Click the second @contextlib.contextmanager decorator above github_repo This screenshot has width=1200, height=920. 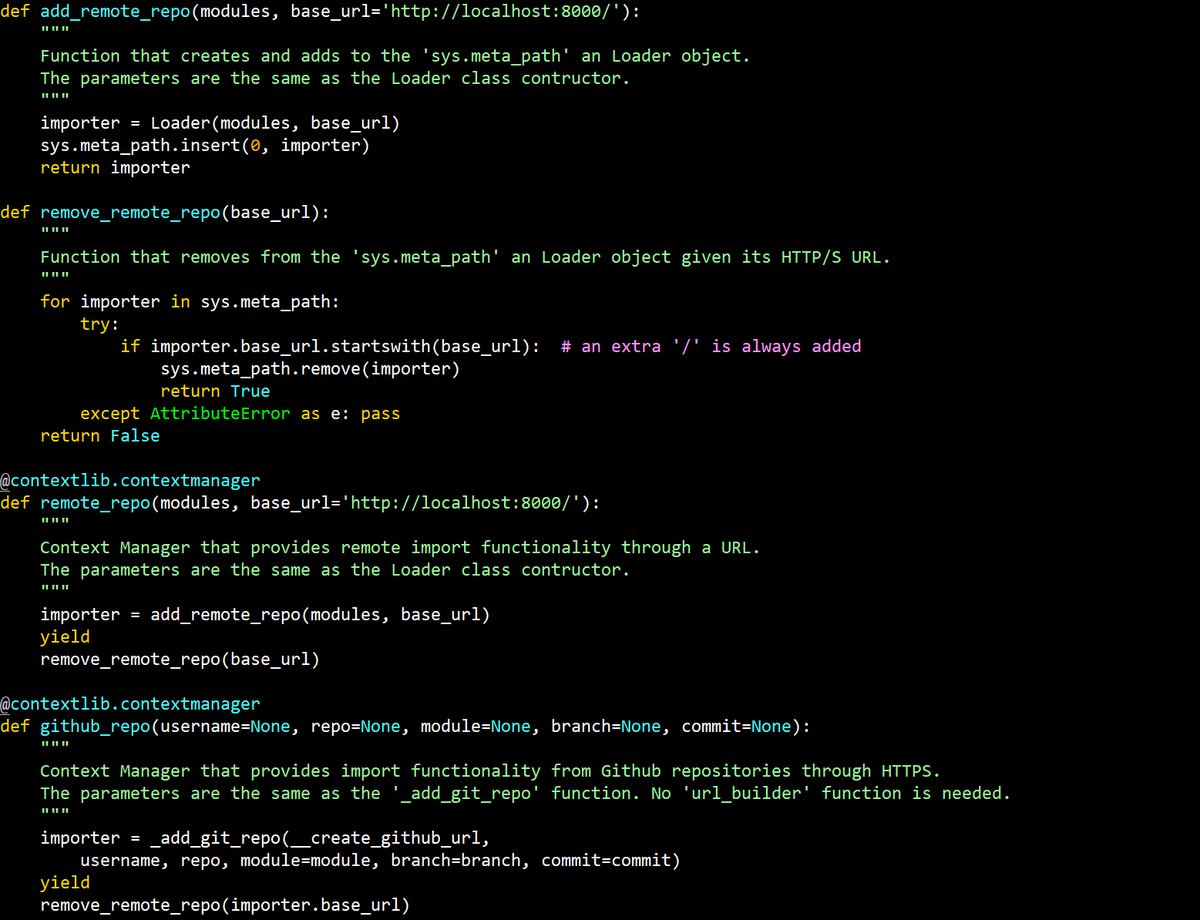click(x=130, y=703)
